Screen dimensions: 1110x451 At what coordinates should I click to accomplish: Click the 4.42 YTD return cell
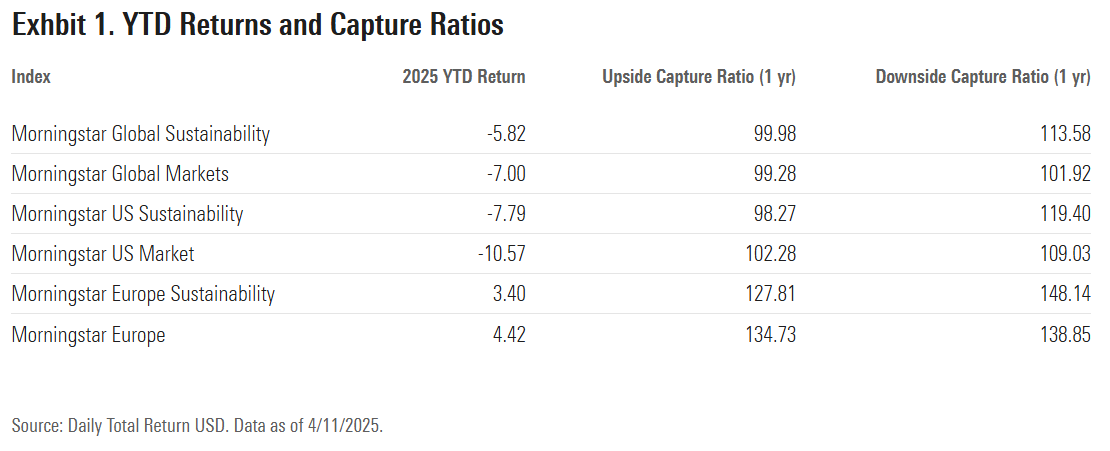coord(506,335)
